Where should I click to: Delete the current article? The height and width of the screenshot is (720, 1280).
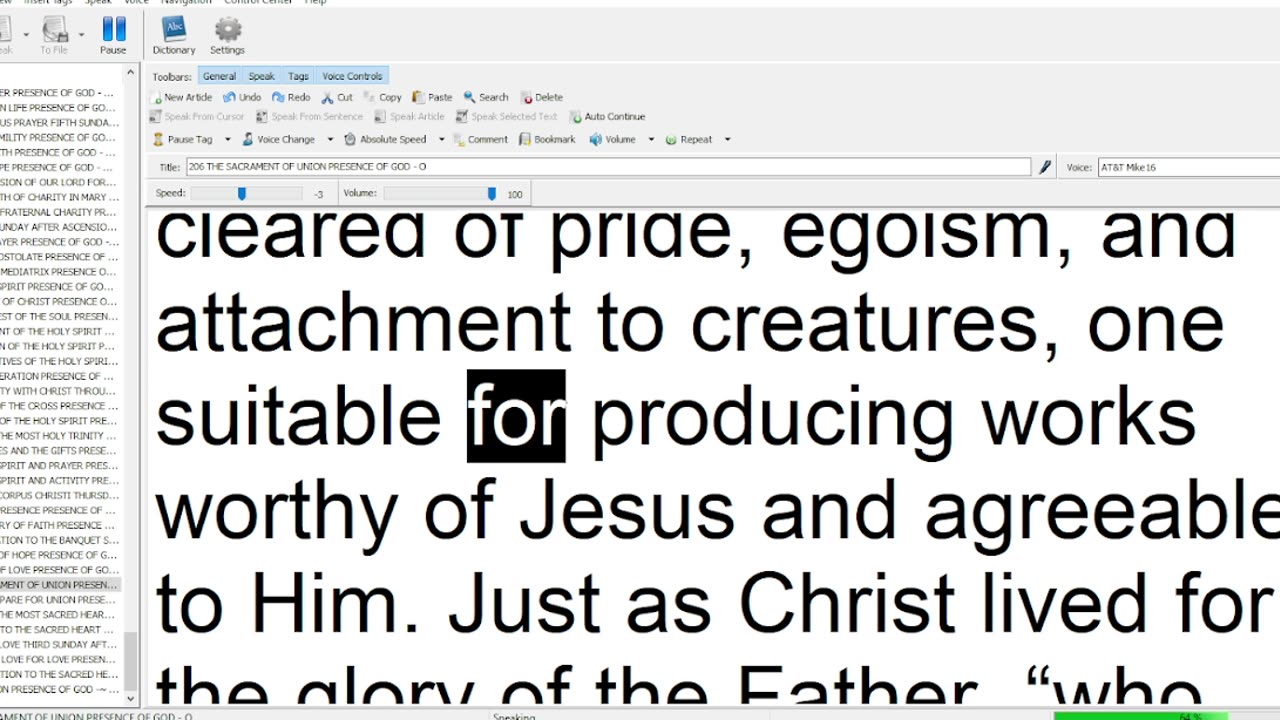(542, 97)
